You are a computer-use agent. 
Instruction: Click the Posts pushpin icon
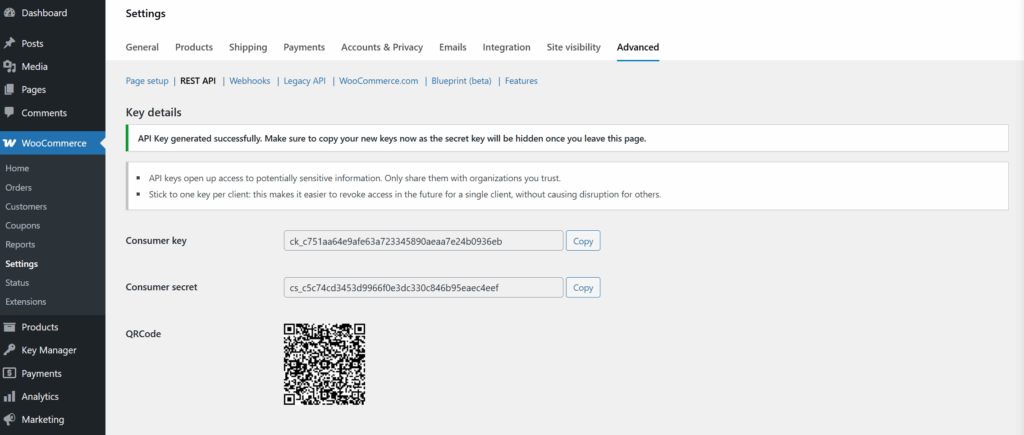pos(9,43)
